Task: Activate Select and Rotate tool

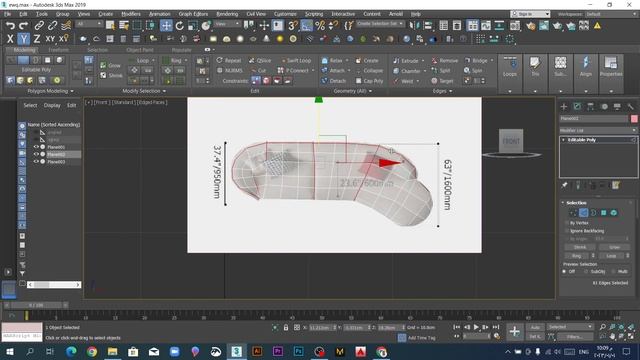Action: (180, 26)
